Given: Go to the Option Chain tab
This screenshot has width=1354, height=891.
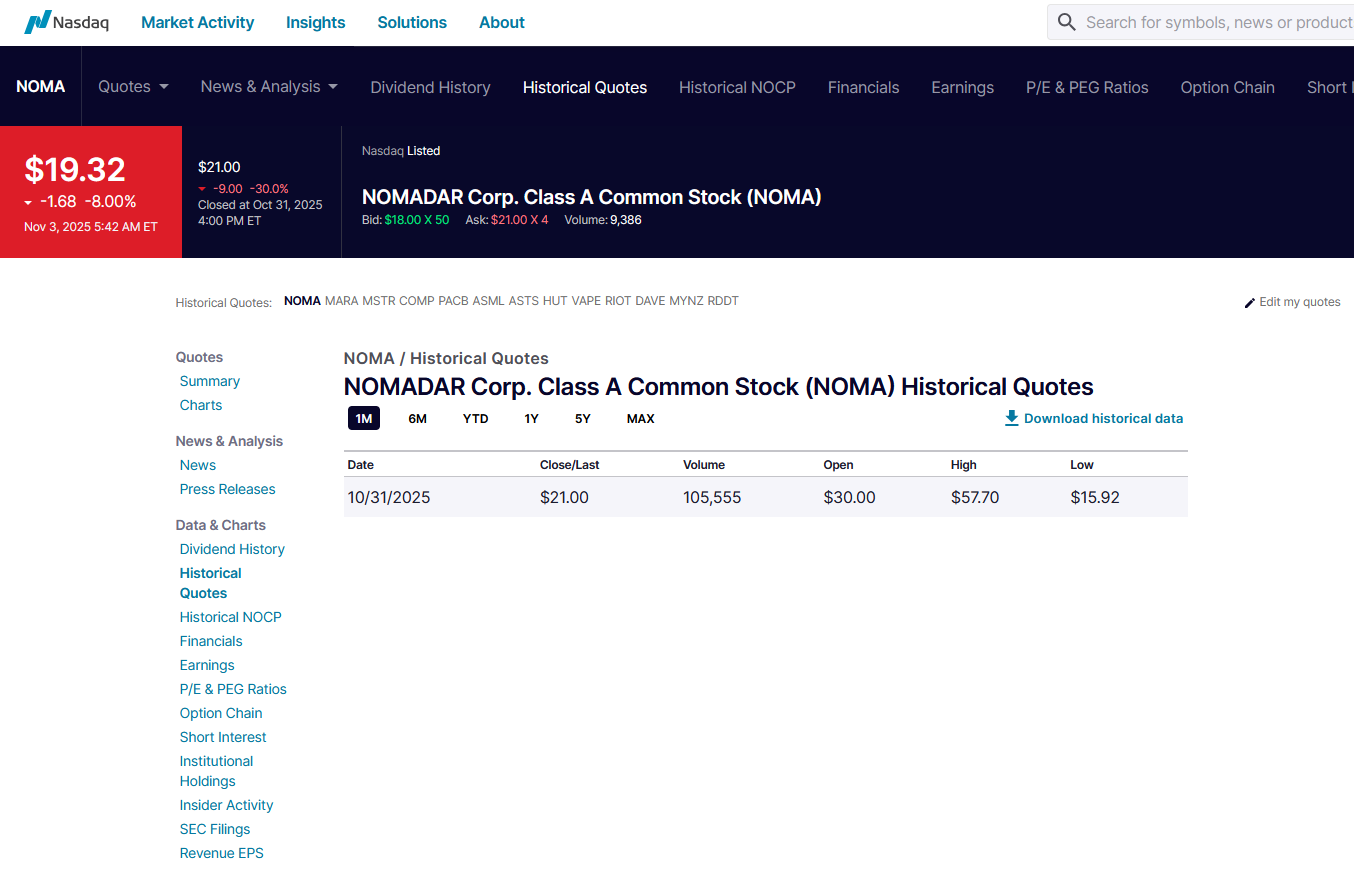Looking at the screenshot, I should (1227, 87).
